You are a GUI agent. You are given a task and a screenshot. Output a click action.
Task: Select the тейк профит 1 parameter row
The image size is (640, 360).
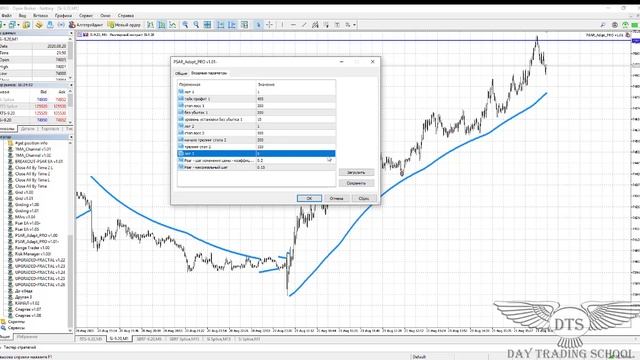(256, 99)
